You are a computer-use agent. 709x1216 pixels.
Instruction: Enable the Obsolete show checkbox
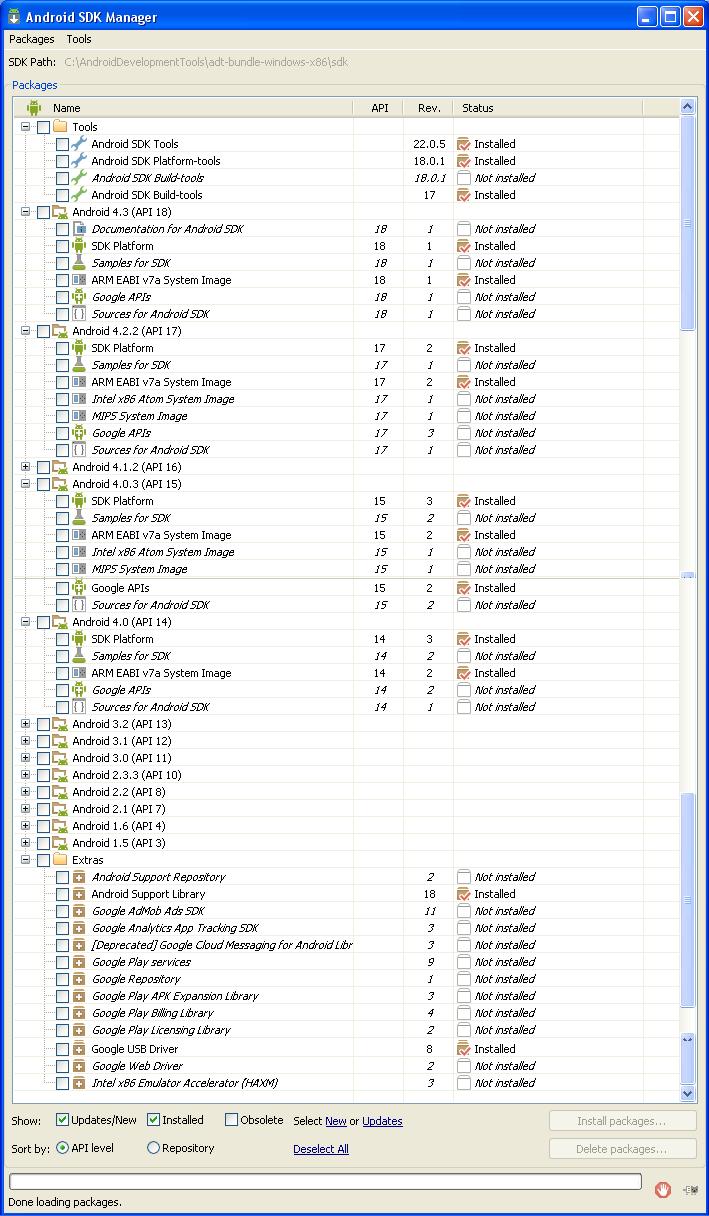231,1120
